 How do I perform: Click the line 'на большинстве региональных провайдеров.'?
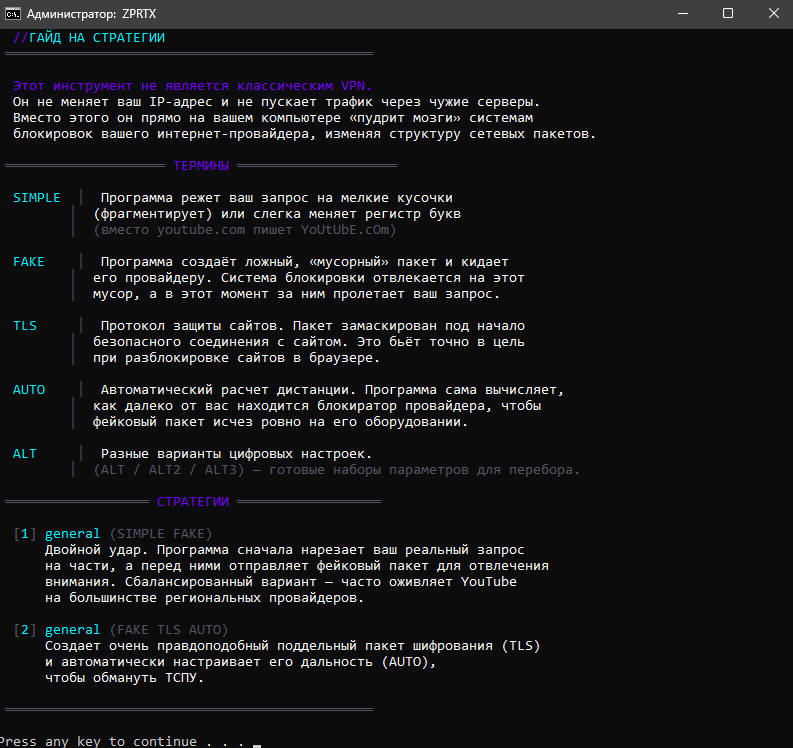click(x=204, y=598)
